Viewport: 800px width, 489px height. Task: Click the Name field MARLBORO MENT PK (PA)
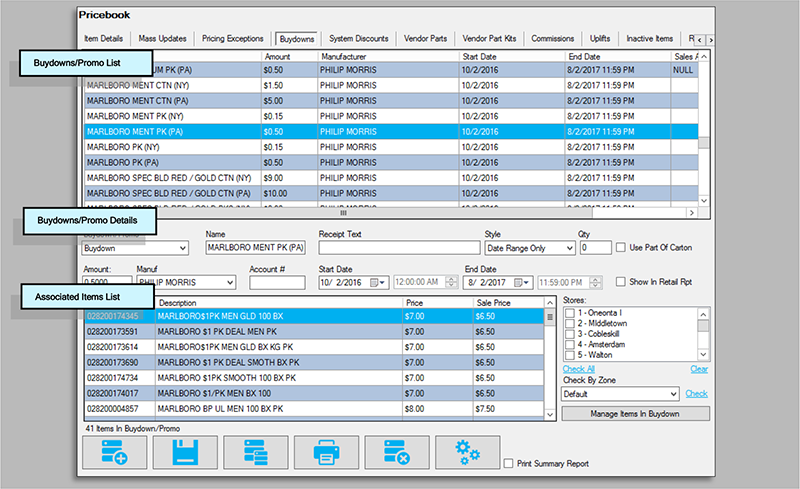click(256, 248)
